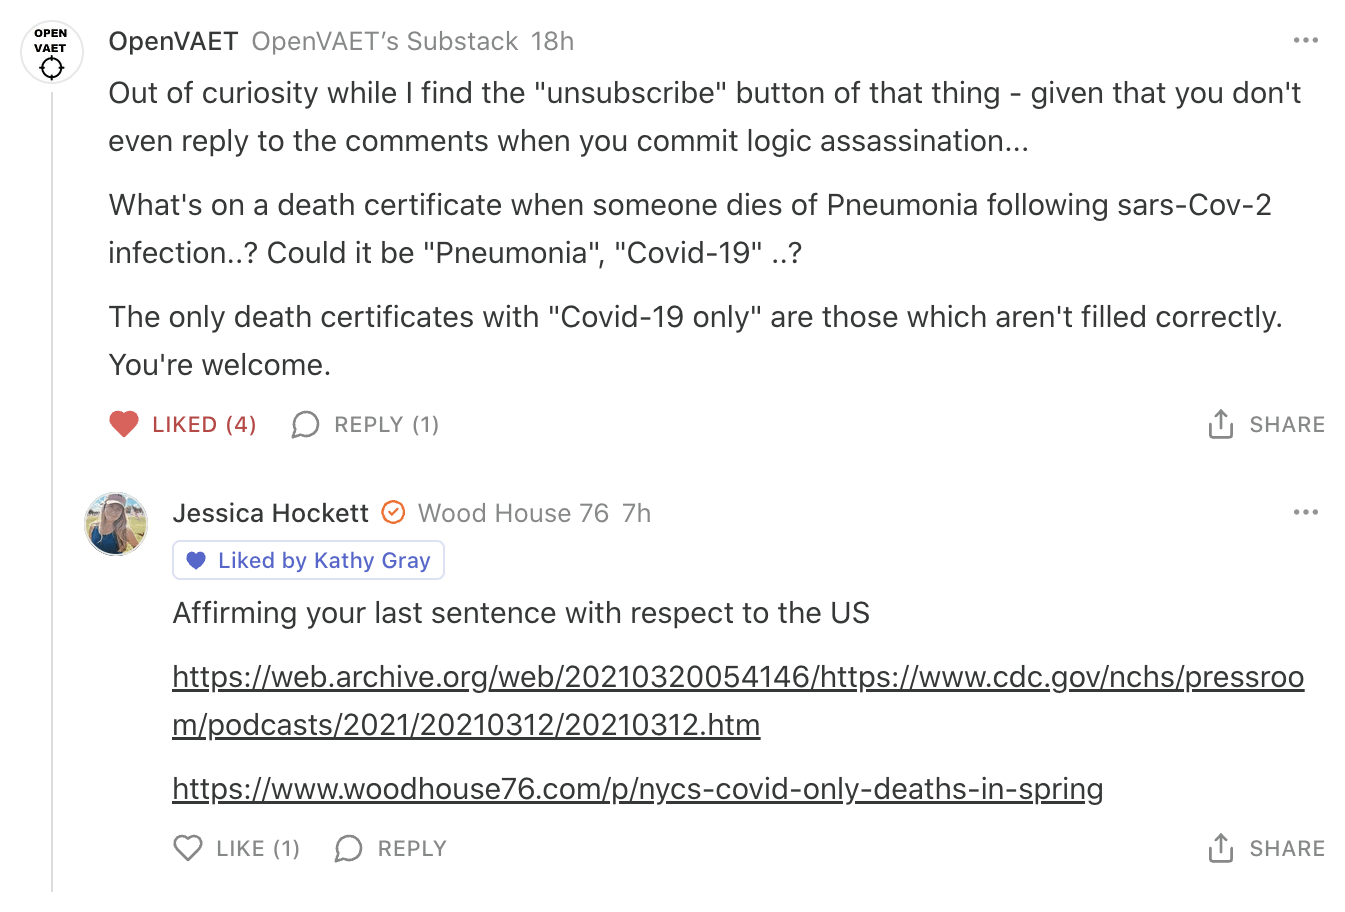The width and height of the screenshot is (1345, 912).
Task: Click OpenVAET's profile avatar
Action: 51,52
